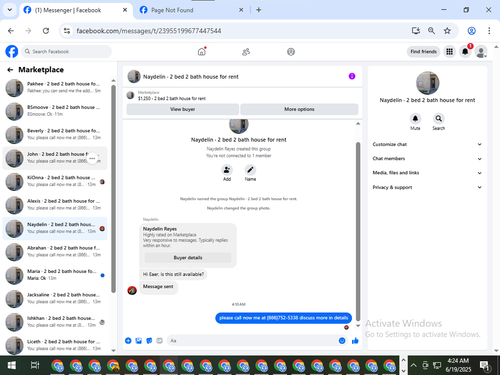Open the Facebook logo home link
This screenshot has width=500, height=375.
click(x=12, y=52)
